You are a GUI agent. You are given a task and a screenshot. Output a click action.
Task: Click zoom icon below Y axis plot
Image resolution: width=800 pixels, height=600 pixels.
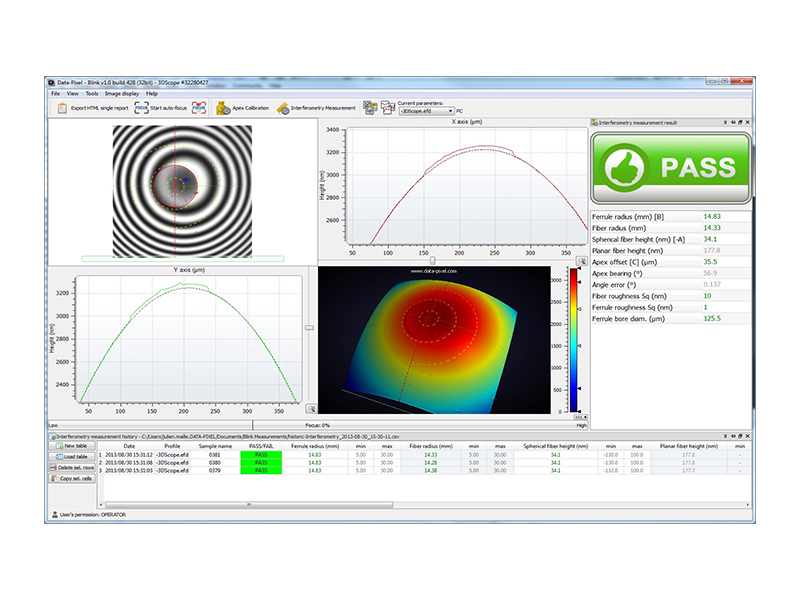pos(311,409)
